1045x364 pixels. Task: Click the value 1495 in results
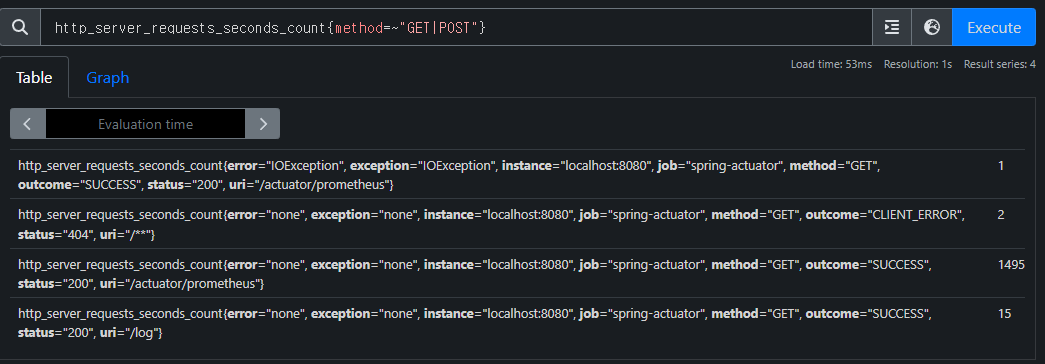click(1011, 265)
